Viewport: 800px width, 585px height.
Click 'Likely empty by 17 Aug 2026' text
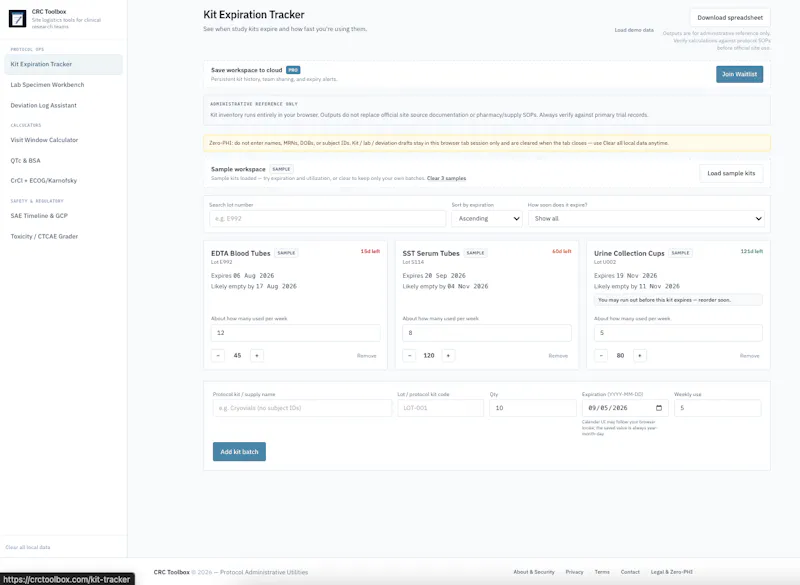[254, 287]
